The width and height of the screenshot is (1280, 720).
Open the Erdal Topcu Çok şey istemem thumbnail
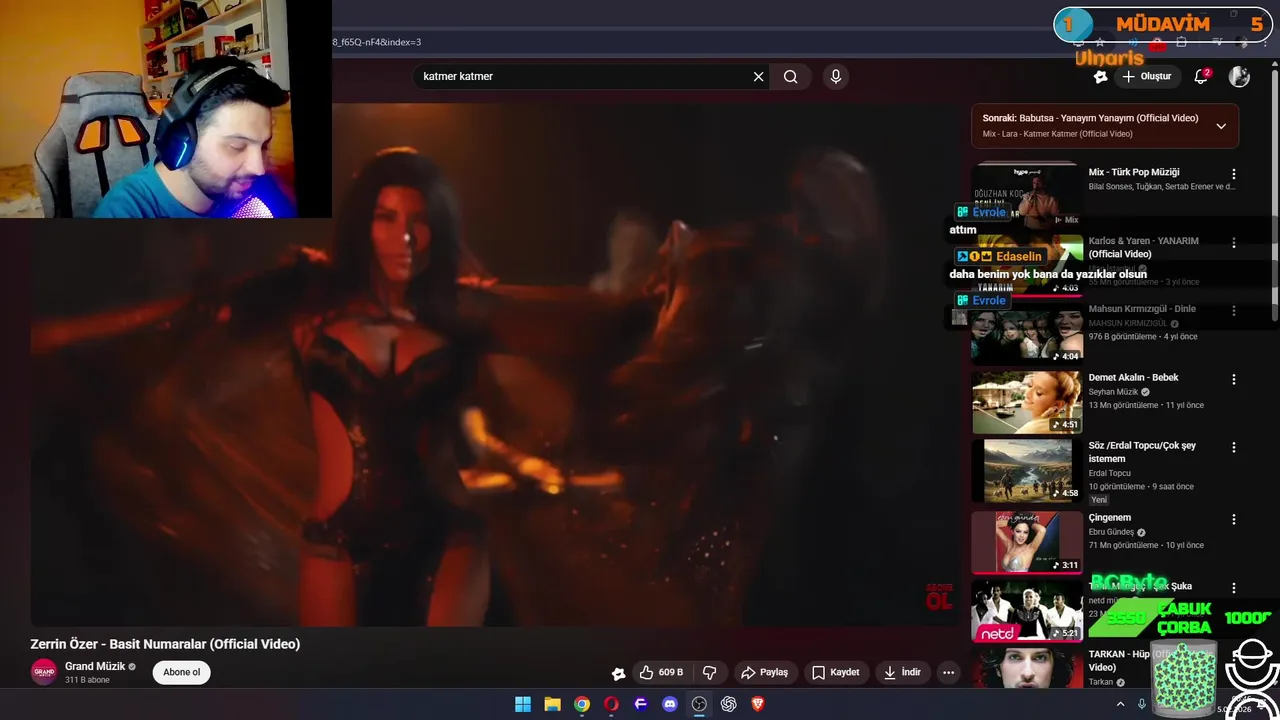pos(1027,470)
